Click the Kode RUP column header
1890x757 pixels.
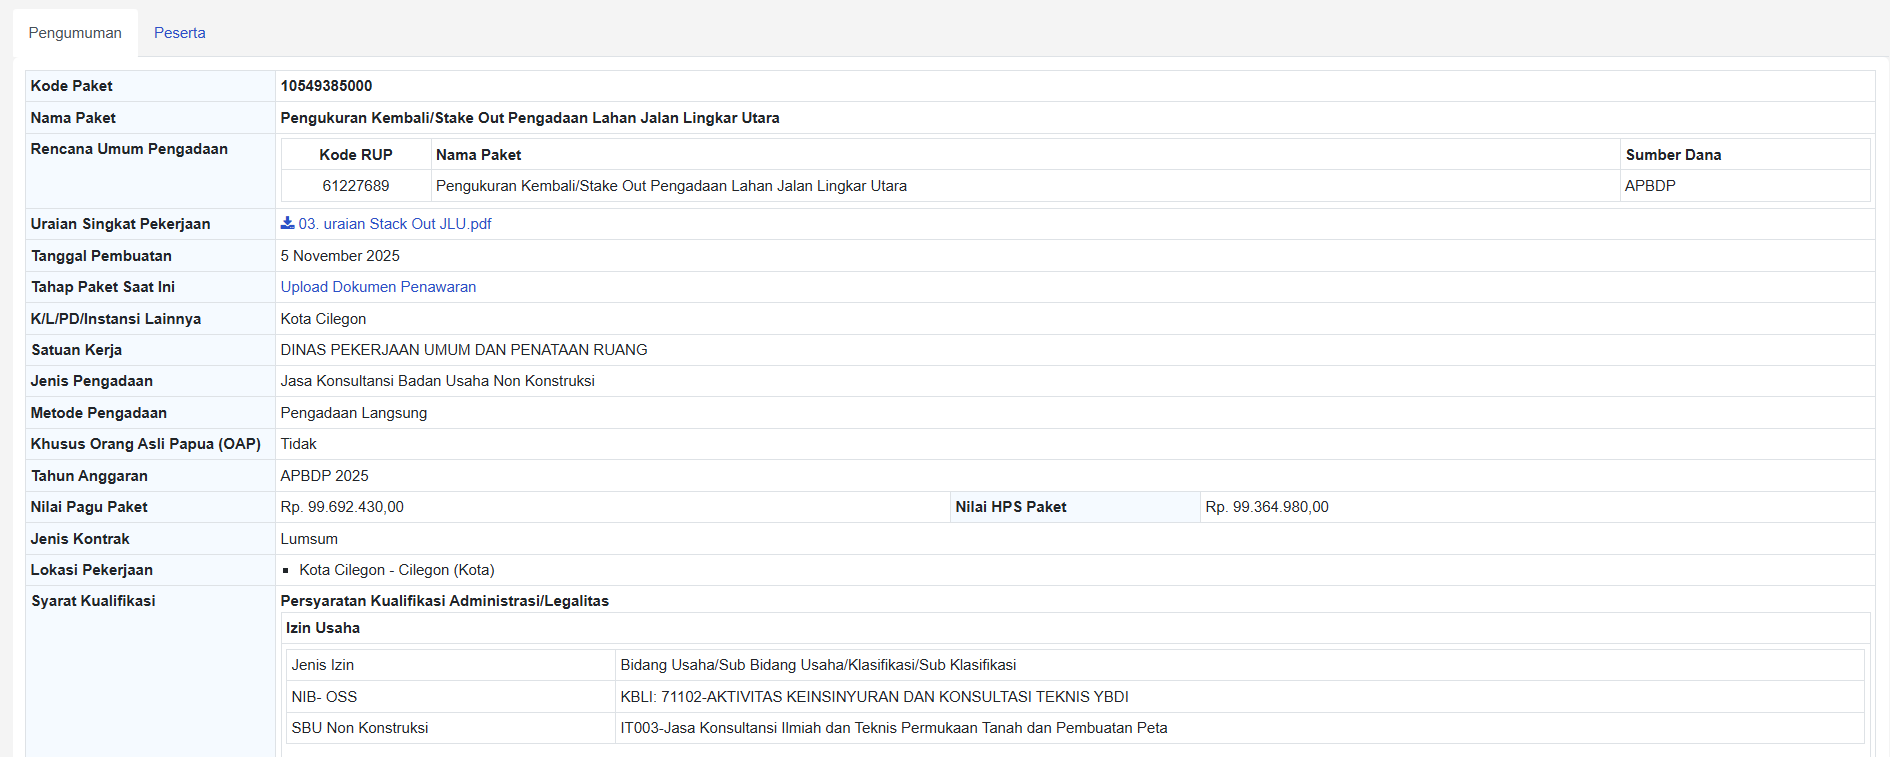(x=355, y=155)
